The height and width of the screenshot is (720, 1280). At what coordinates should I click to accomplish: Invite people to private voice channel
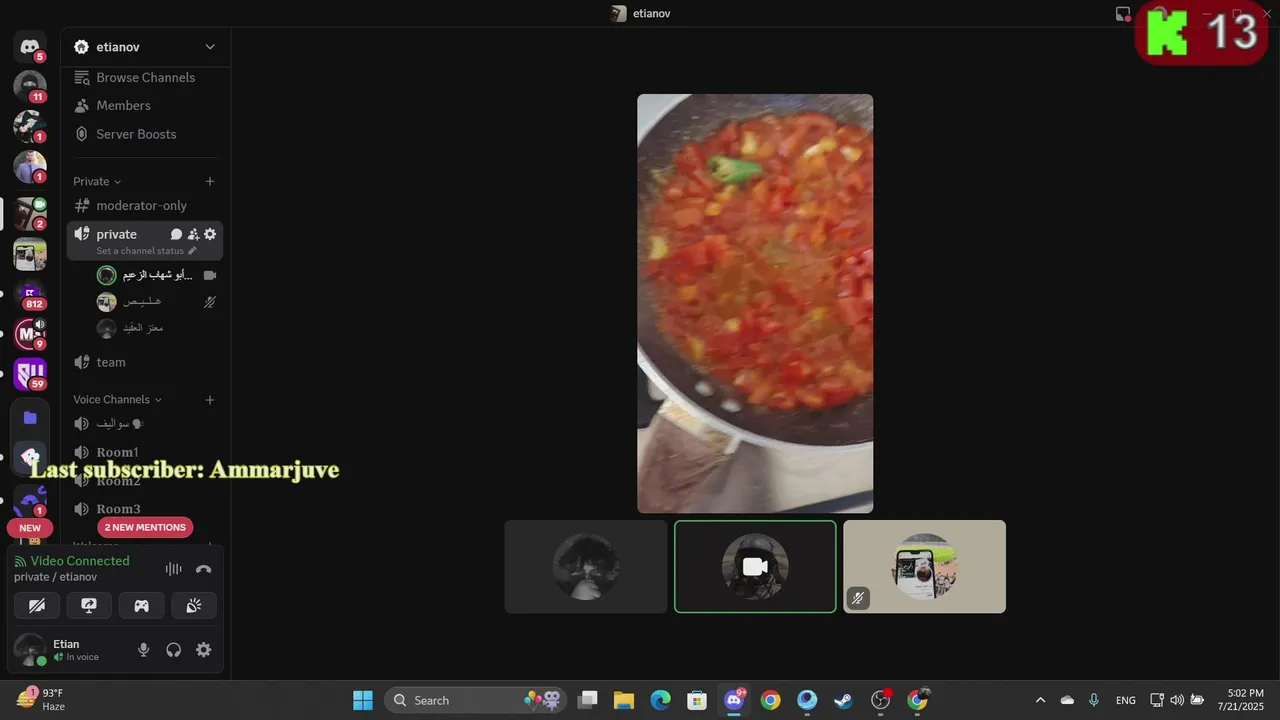point(193,234)
